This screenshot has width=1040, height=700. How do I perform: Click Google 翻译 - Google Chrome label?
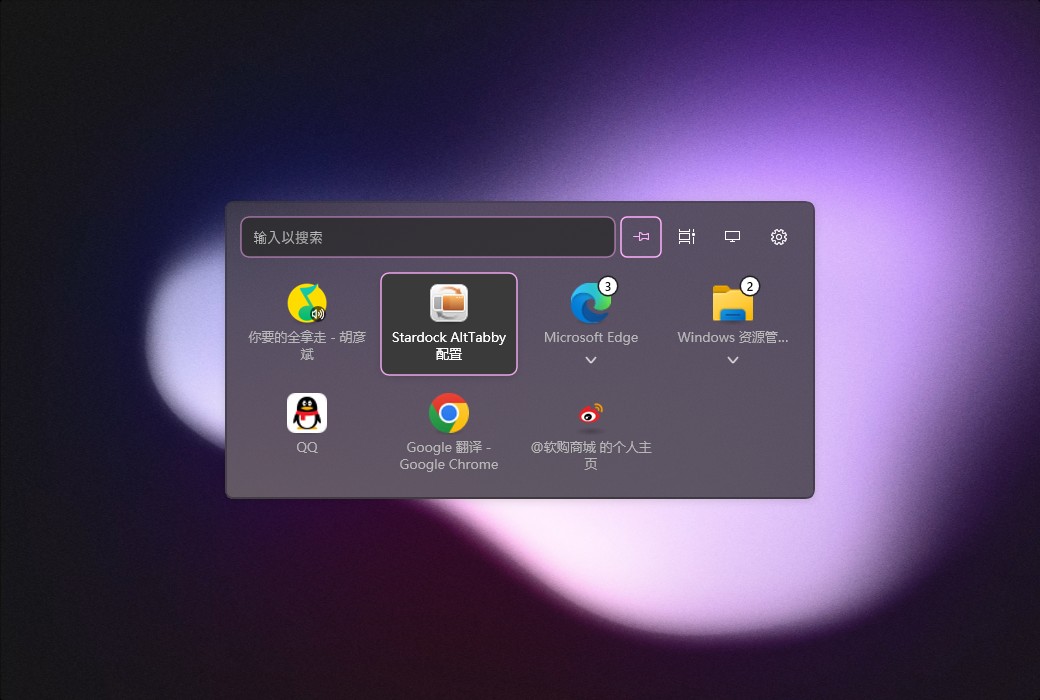(449, 456)
